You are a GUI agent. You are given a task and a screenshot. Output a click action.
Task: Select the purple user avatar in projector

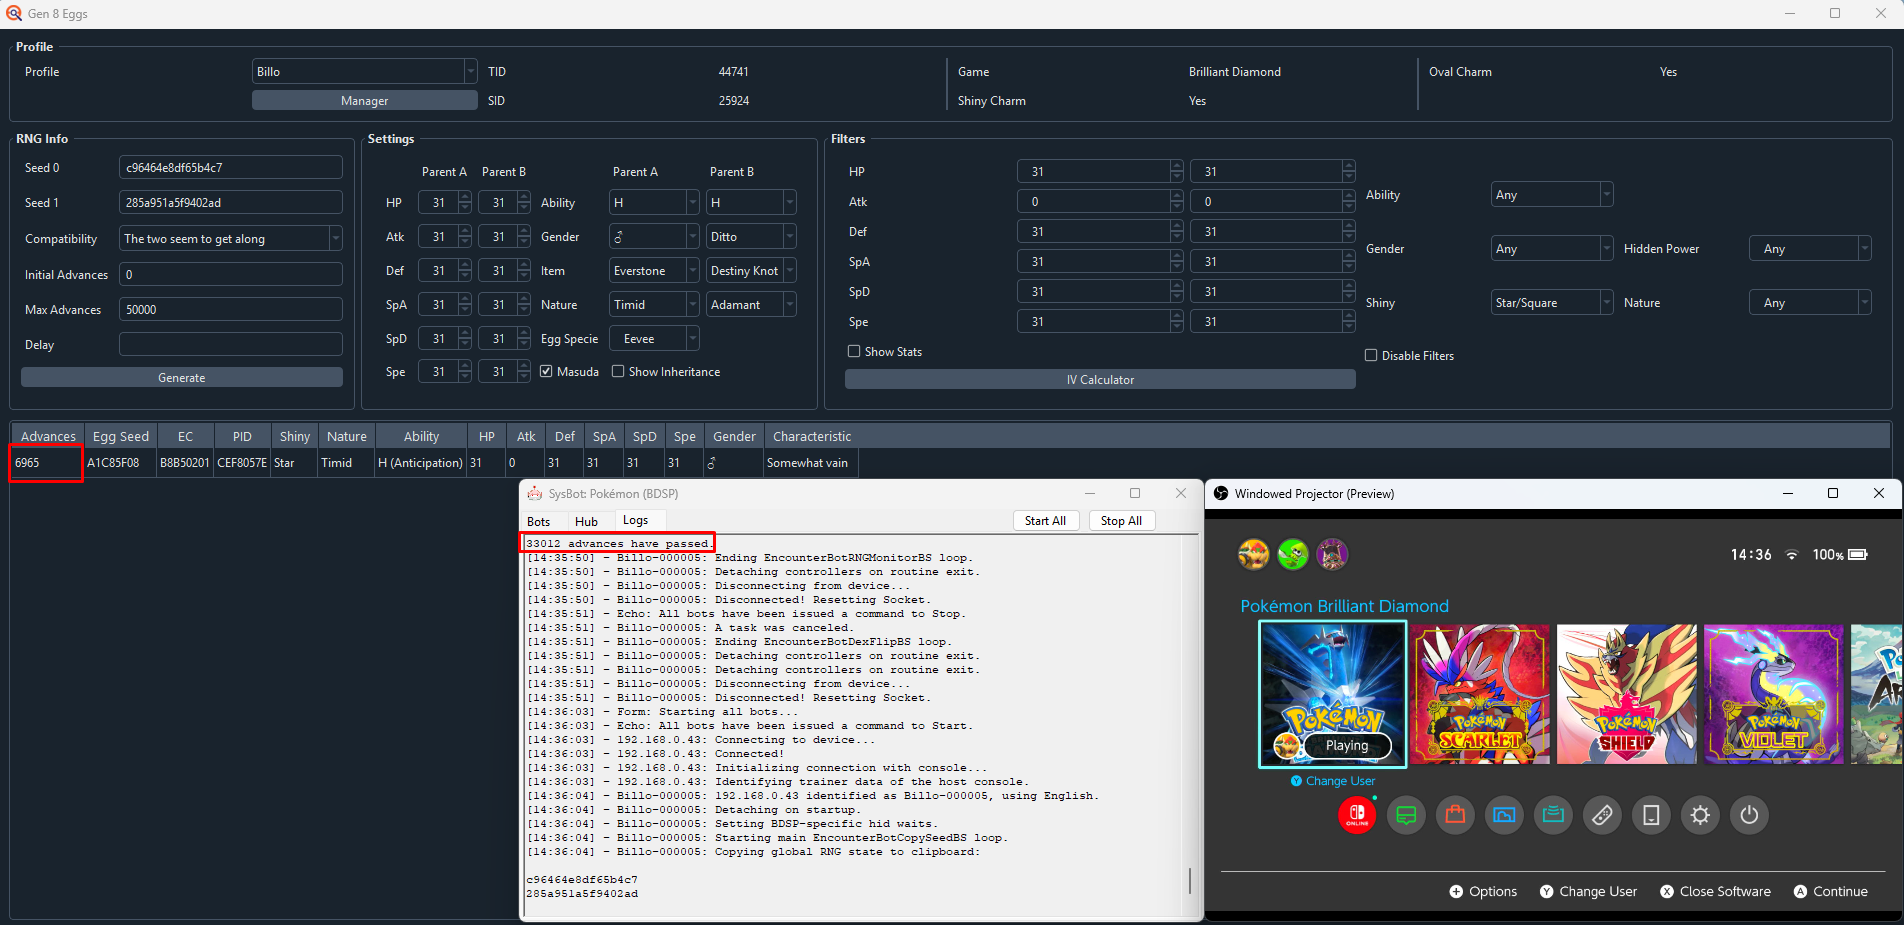pyautogui.click(x=1332, y=554)
